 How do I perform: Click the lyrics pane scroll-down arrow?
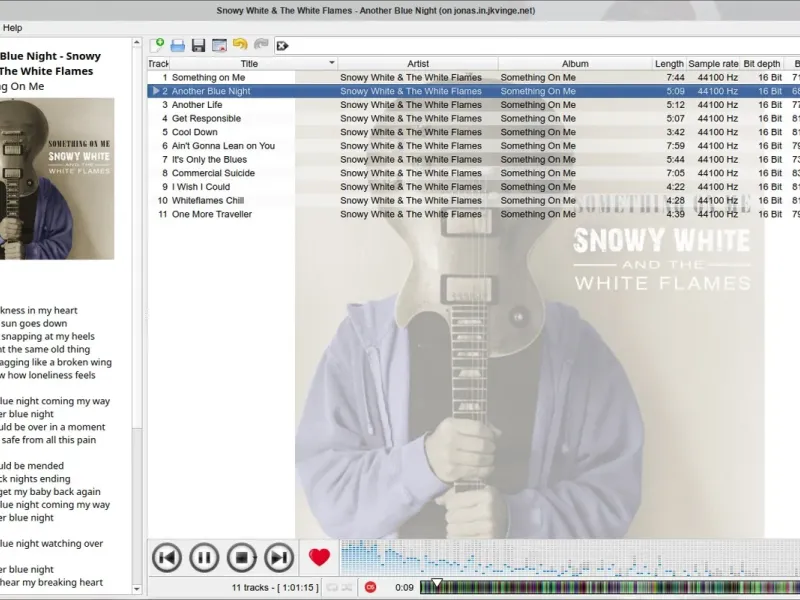pos(137,589)
